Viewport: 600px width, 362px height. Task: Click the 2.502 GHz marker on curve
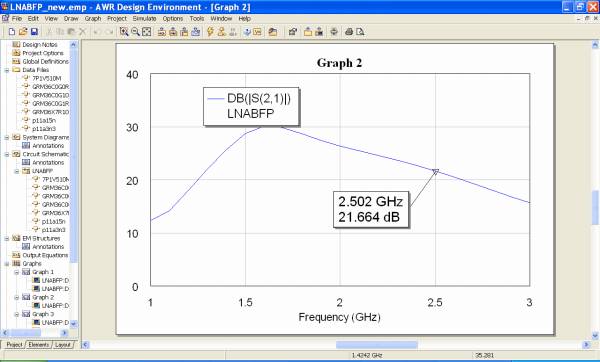pyautogui.click(x=435, y=172)
